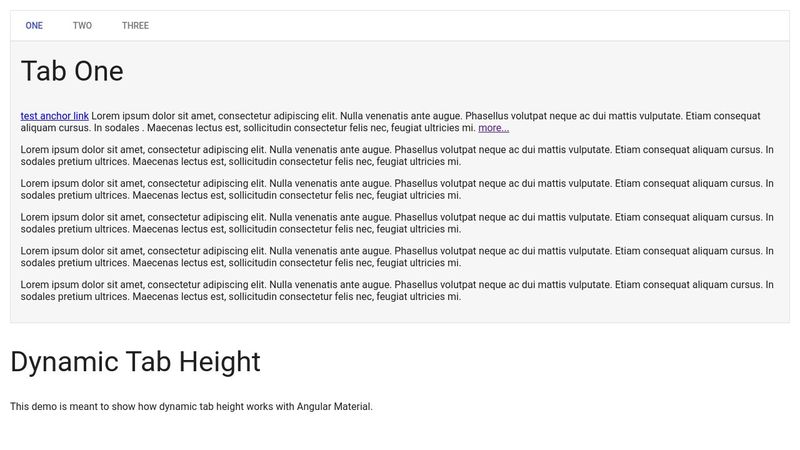Click the second Lorem ipsum paragraph
The width and height of the screenshot is (800, 450).
(397, 156)
